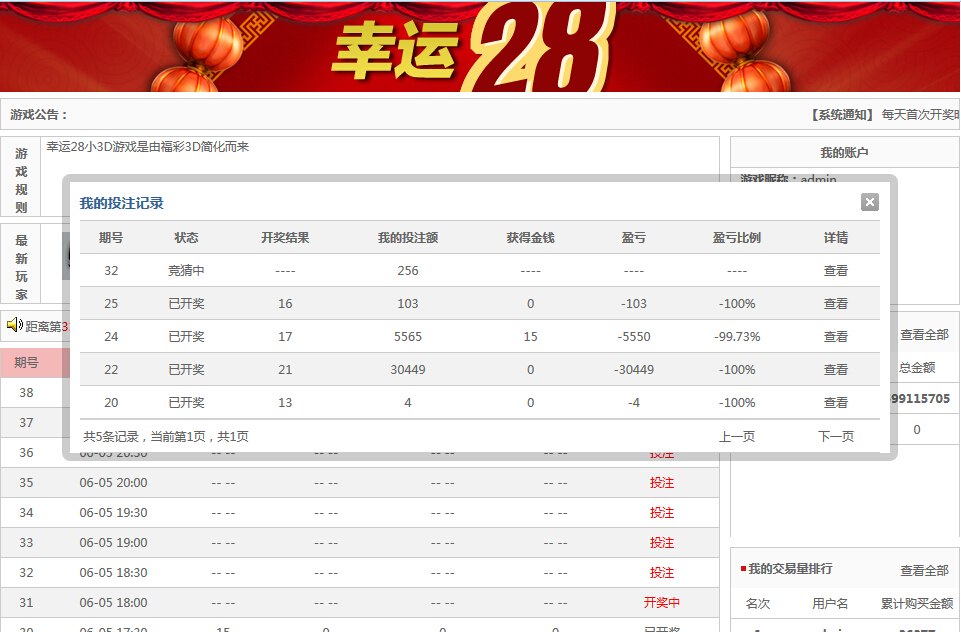Click 开奖中 status for period 31

(662, 603)
